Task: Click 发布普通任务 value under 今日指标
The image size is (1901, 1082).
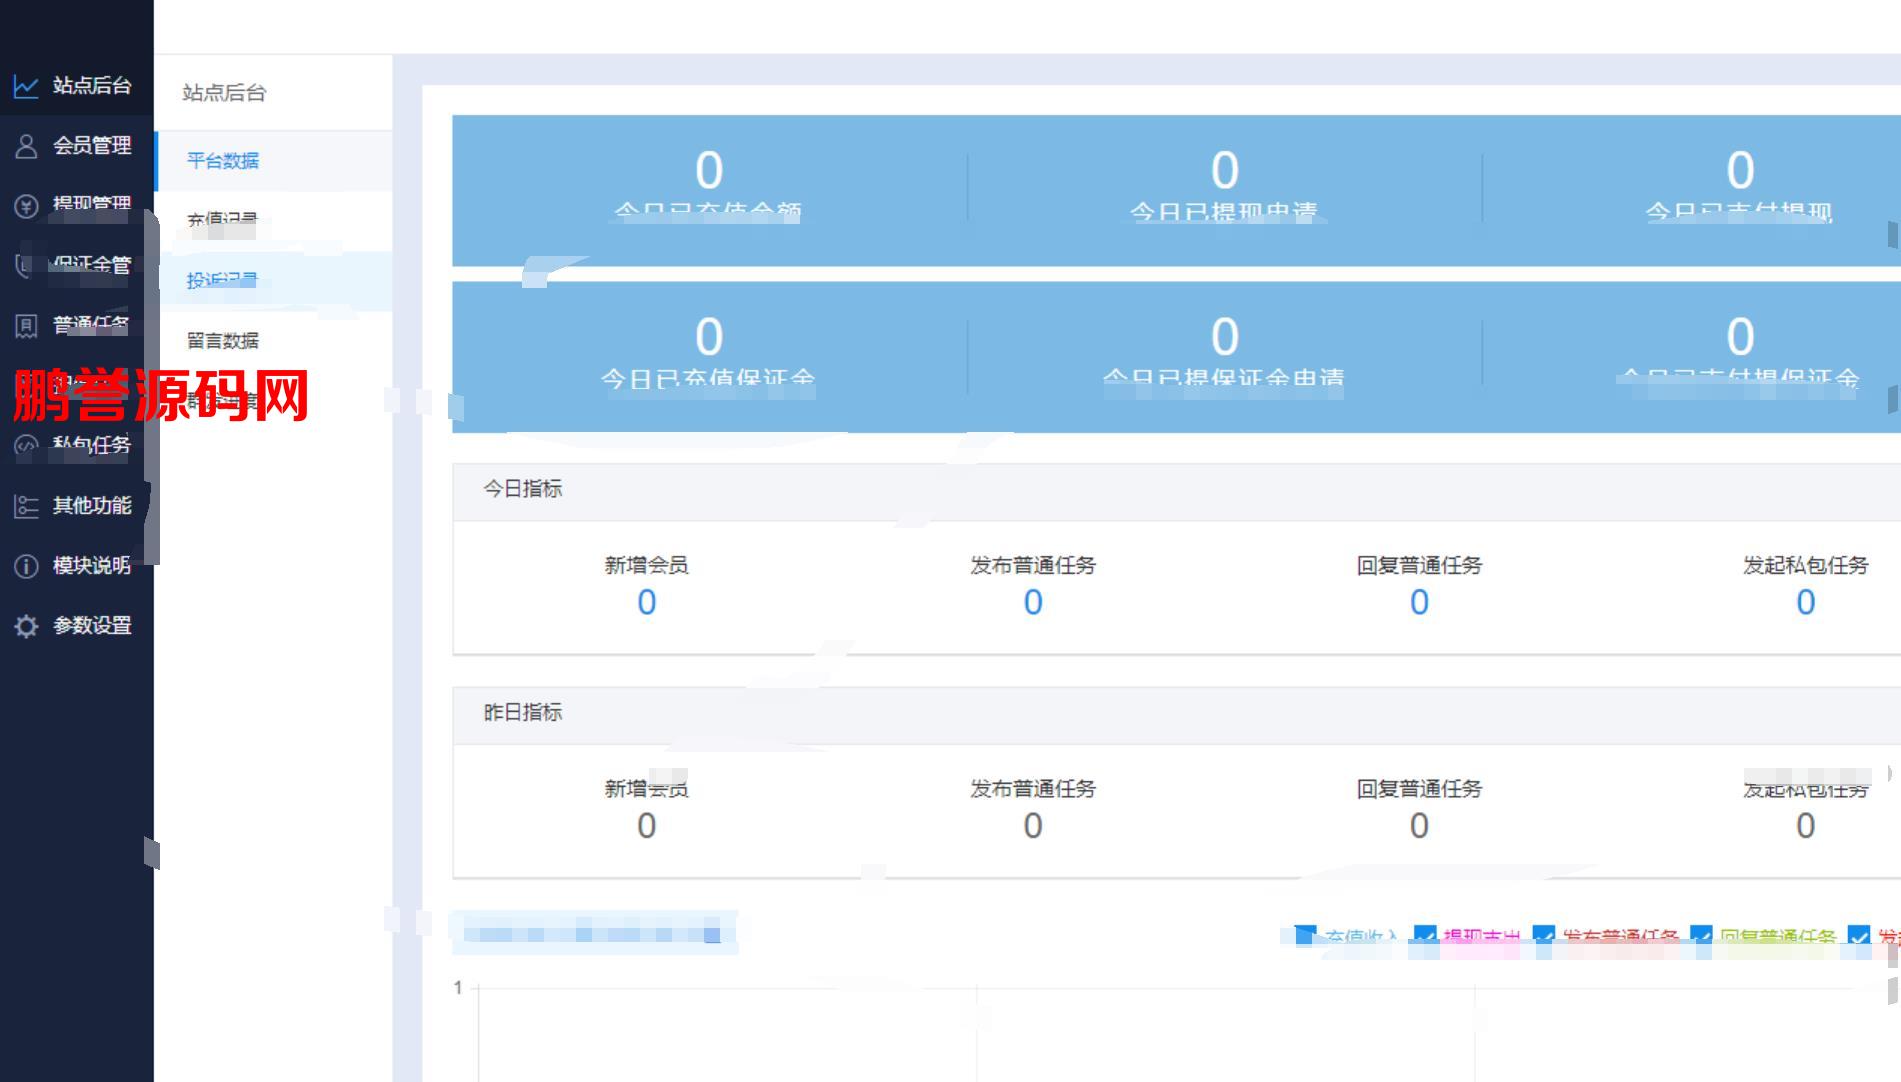Action: 1033,602
